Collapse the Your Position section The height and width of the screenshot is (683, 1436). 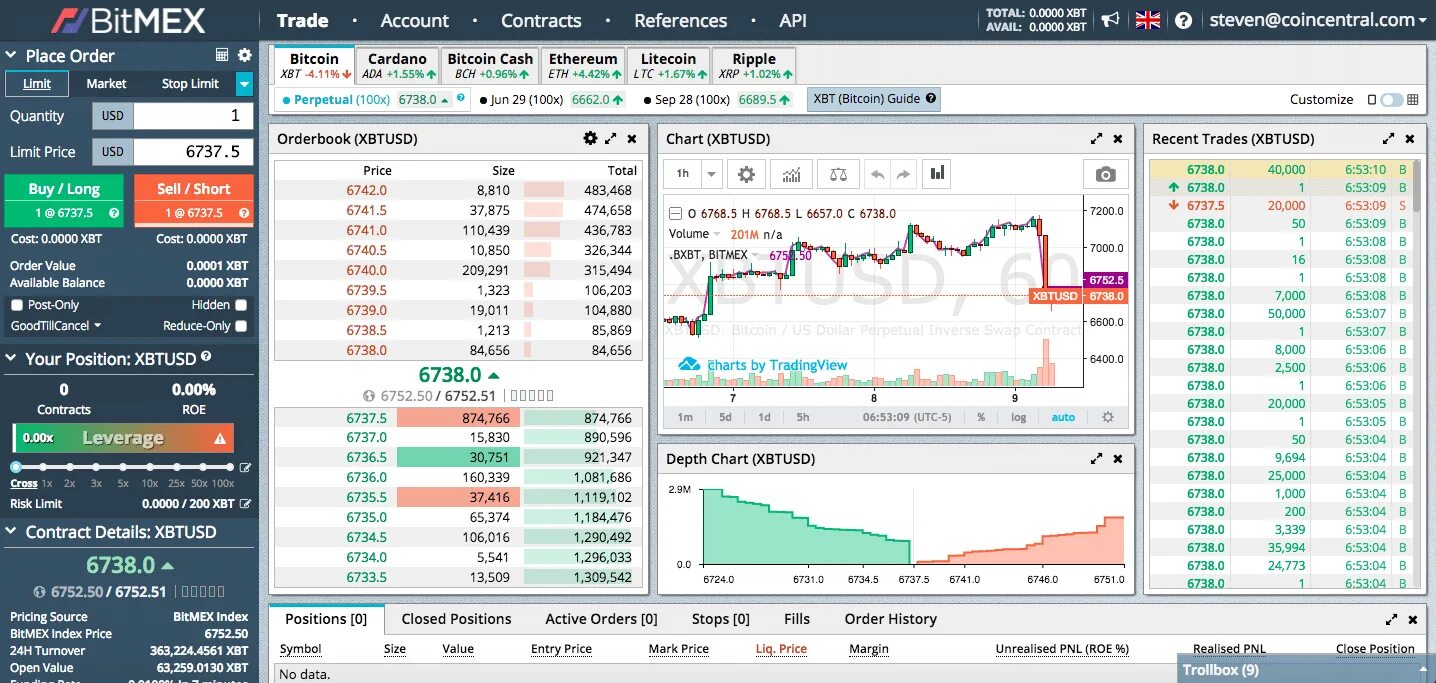click(x=11, y=359)
